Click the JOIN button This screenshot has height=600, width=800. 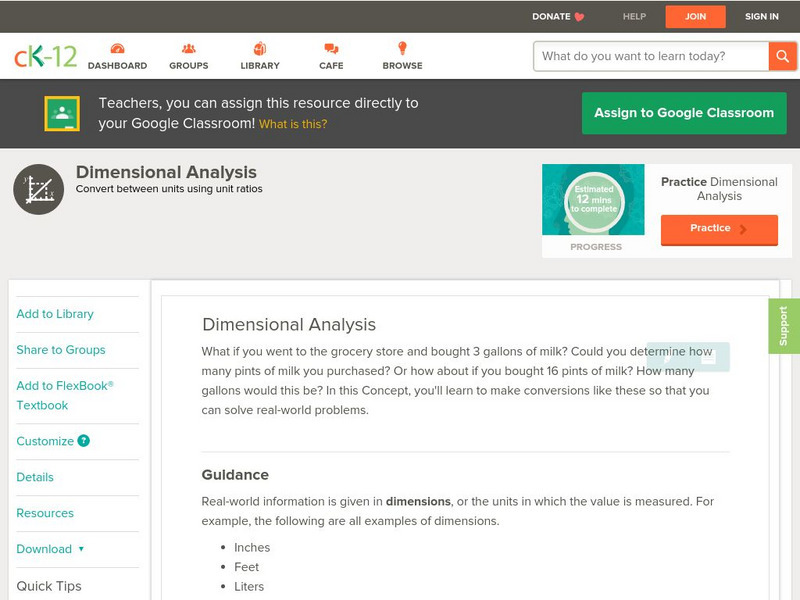(695, 16)
